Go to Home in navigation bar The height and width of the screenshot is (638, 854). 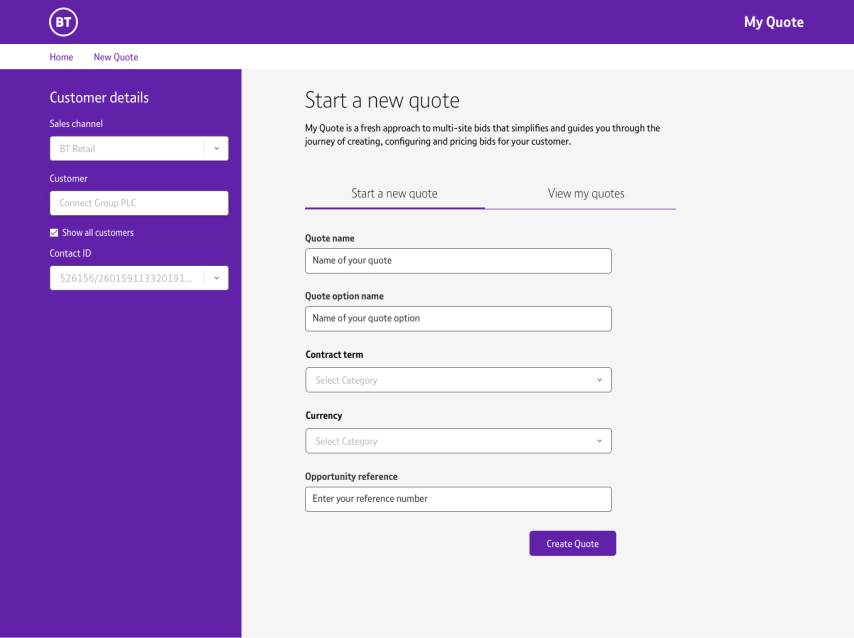point(61,57)
